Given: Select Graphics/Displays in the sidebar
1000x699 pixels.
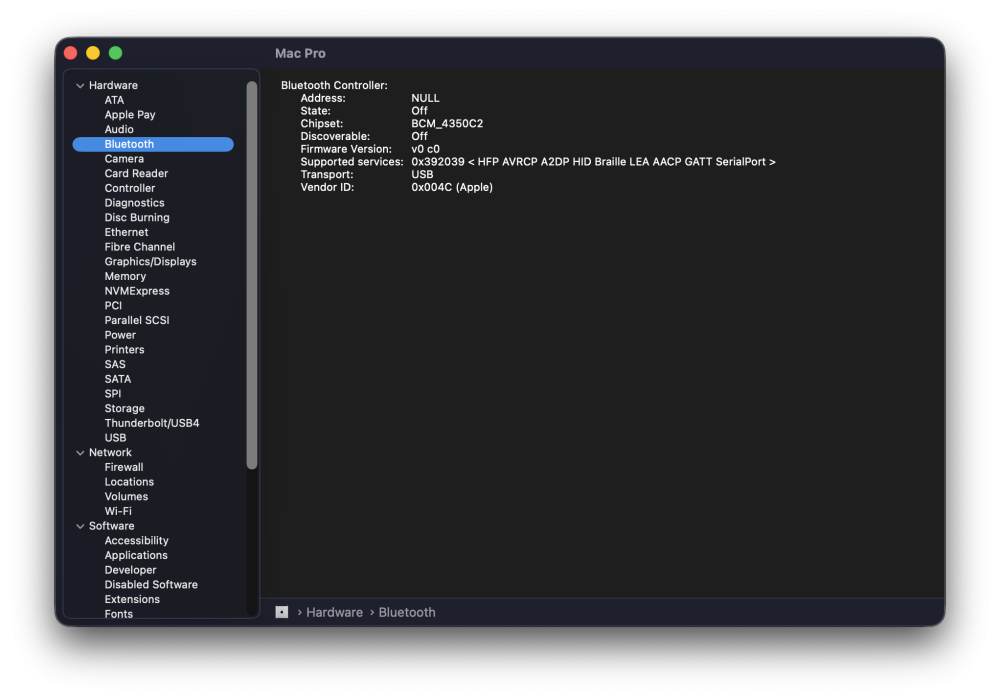Looking at the screenshot, I should tap(151, 261).
